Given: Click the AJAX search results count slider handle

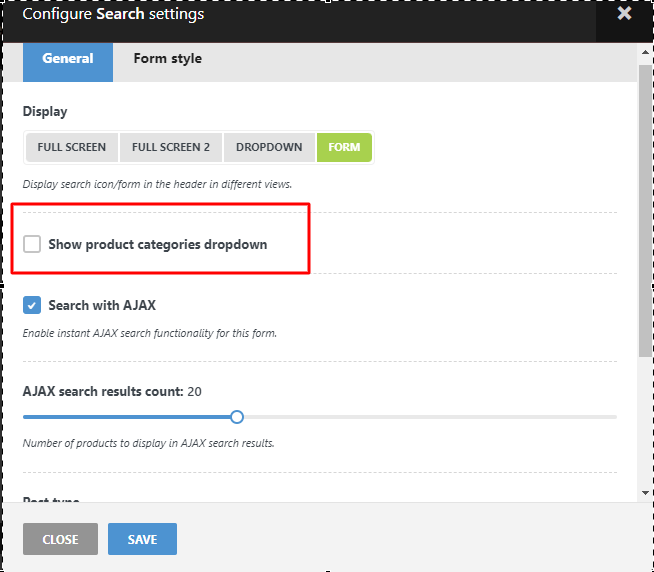Looking at the screenshot, I should (x=237, y=417).
